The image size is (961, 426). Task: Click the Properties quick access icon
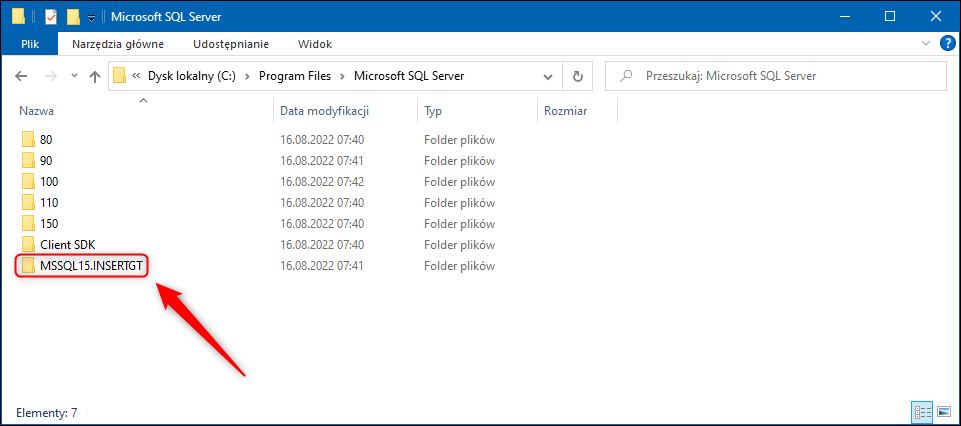(x=51, y=17)
